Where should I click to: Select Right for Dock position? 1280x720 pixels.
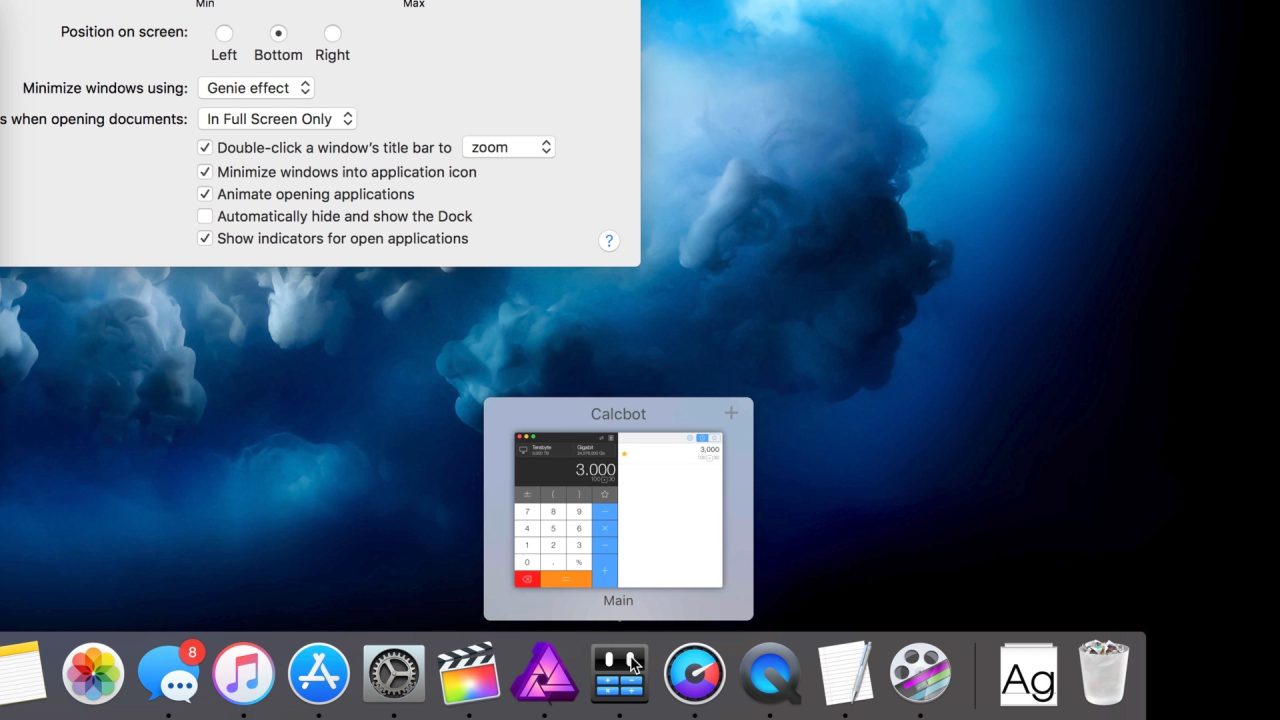coord(332,33)
